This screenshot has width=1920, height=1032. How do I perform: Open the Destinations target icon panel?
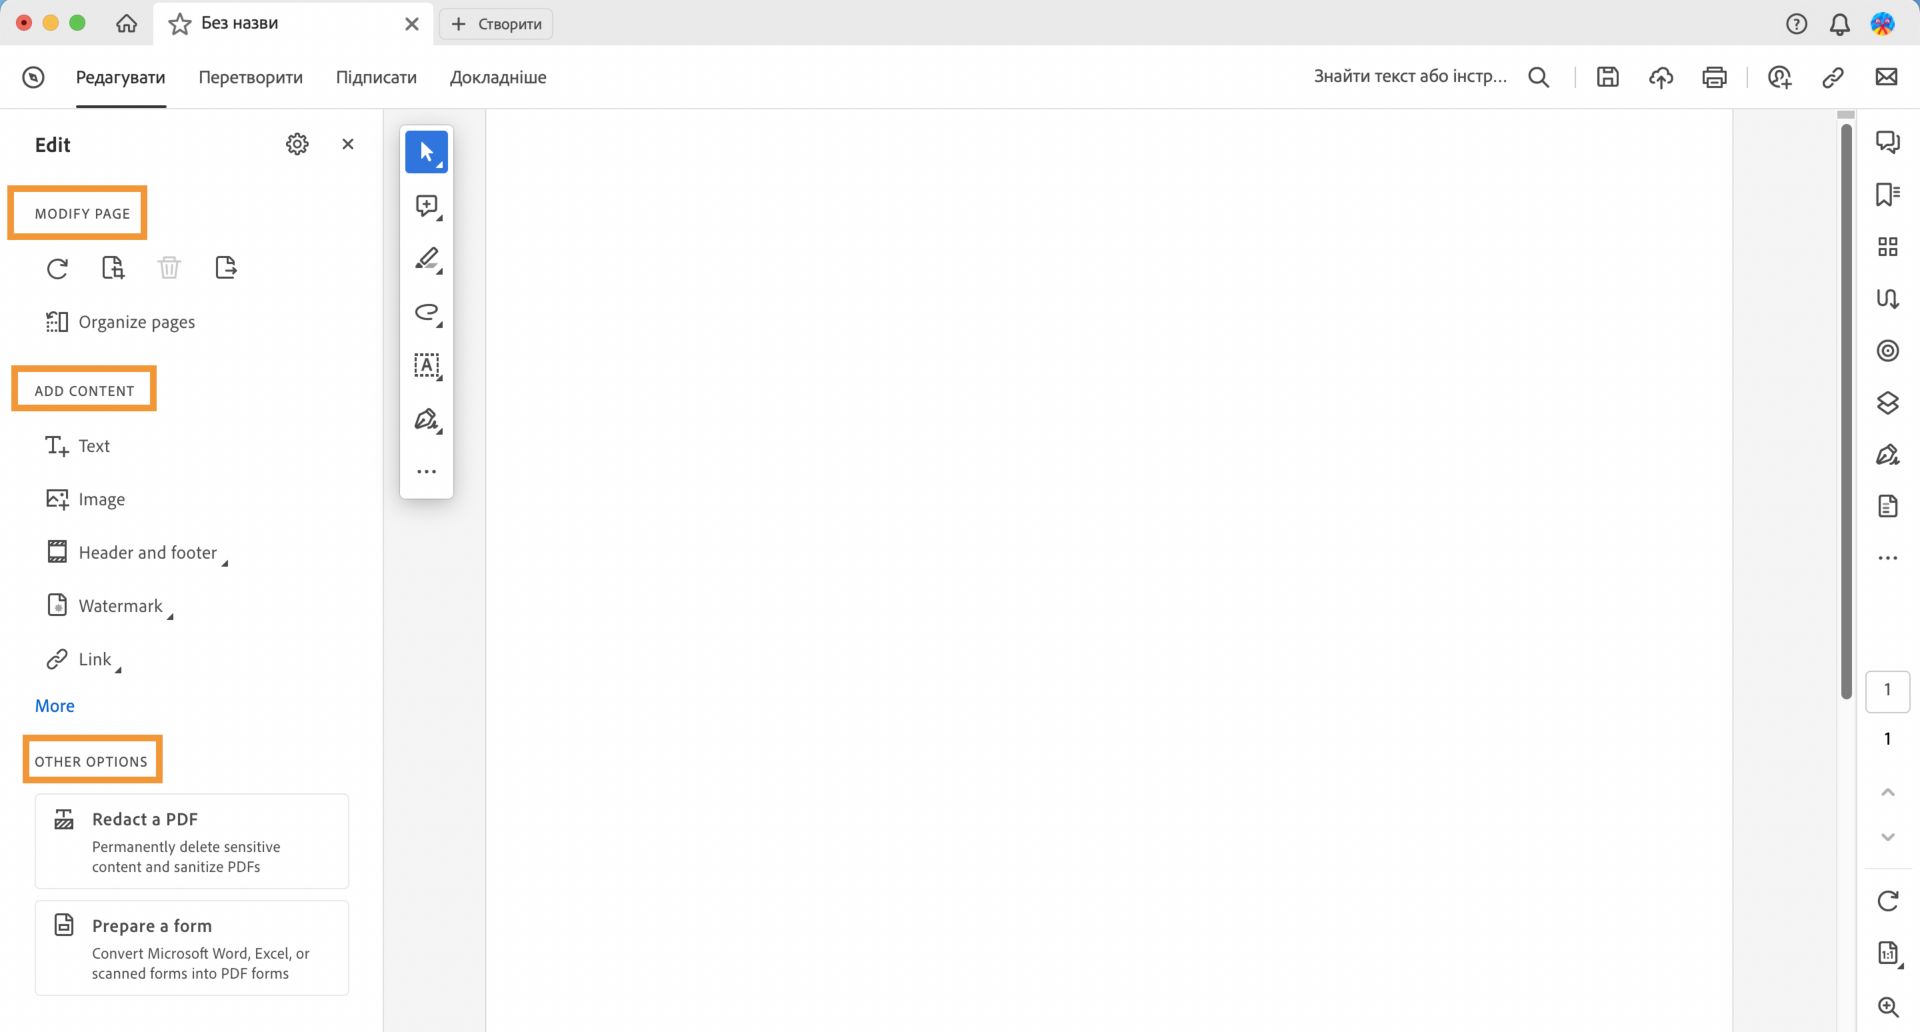[1888, 351]
